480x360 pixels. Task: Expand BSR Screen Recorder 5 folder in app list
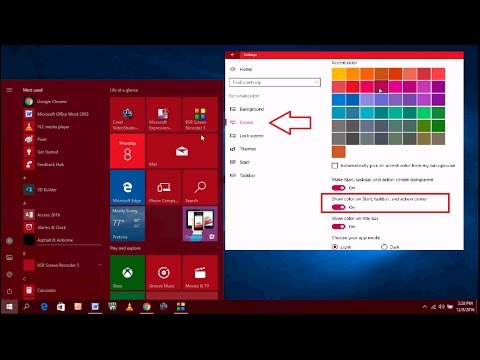pos(100,265)
